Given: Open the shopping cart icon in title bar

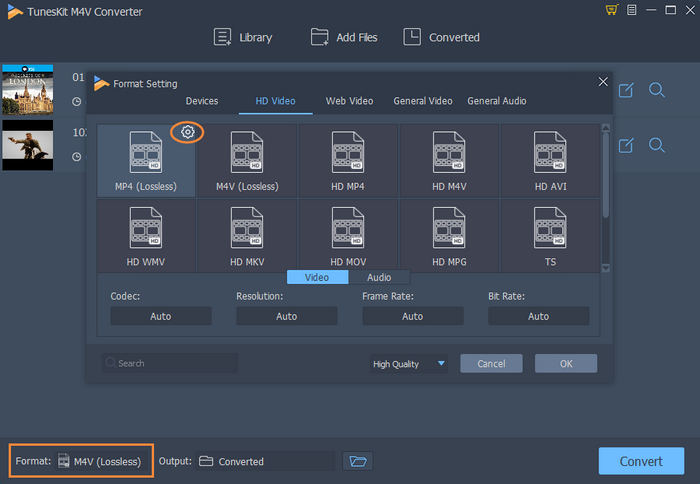Looking at the screenshot, I should click(612, 10).
